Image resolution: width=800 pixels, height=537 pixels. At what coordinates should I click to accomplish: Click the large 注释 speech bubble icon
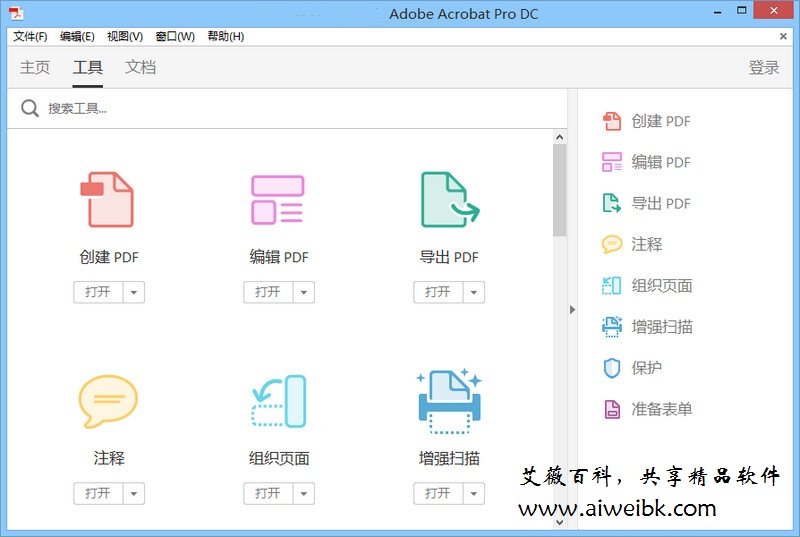tap(108, 401)
